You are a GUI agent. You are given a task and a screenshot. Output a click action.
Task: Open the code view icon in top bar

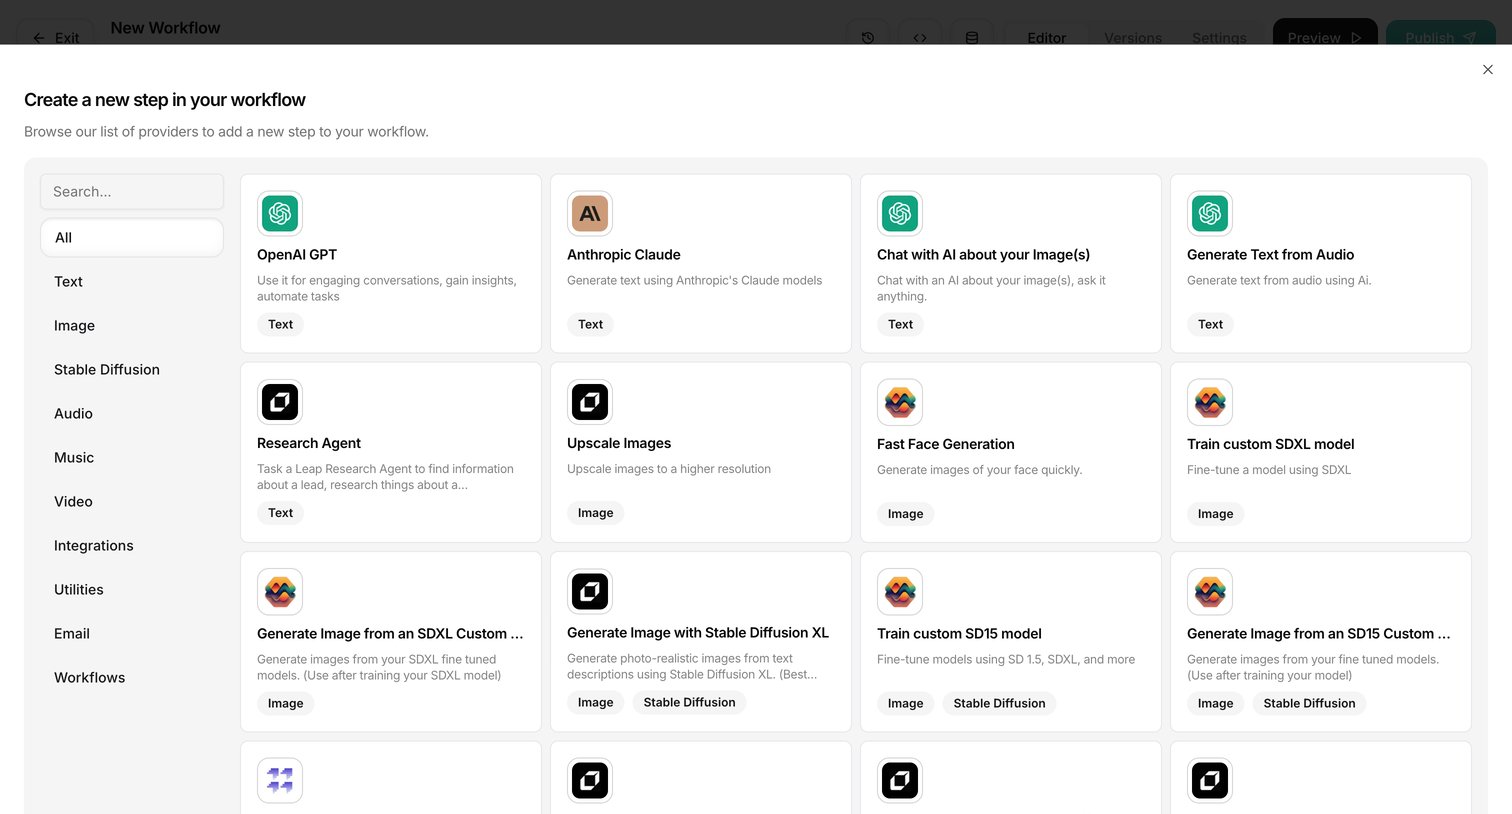[920, 37]
